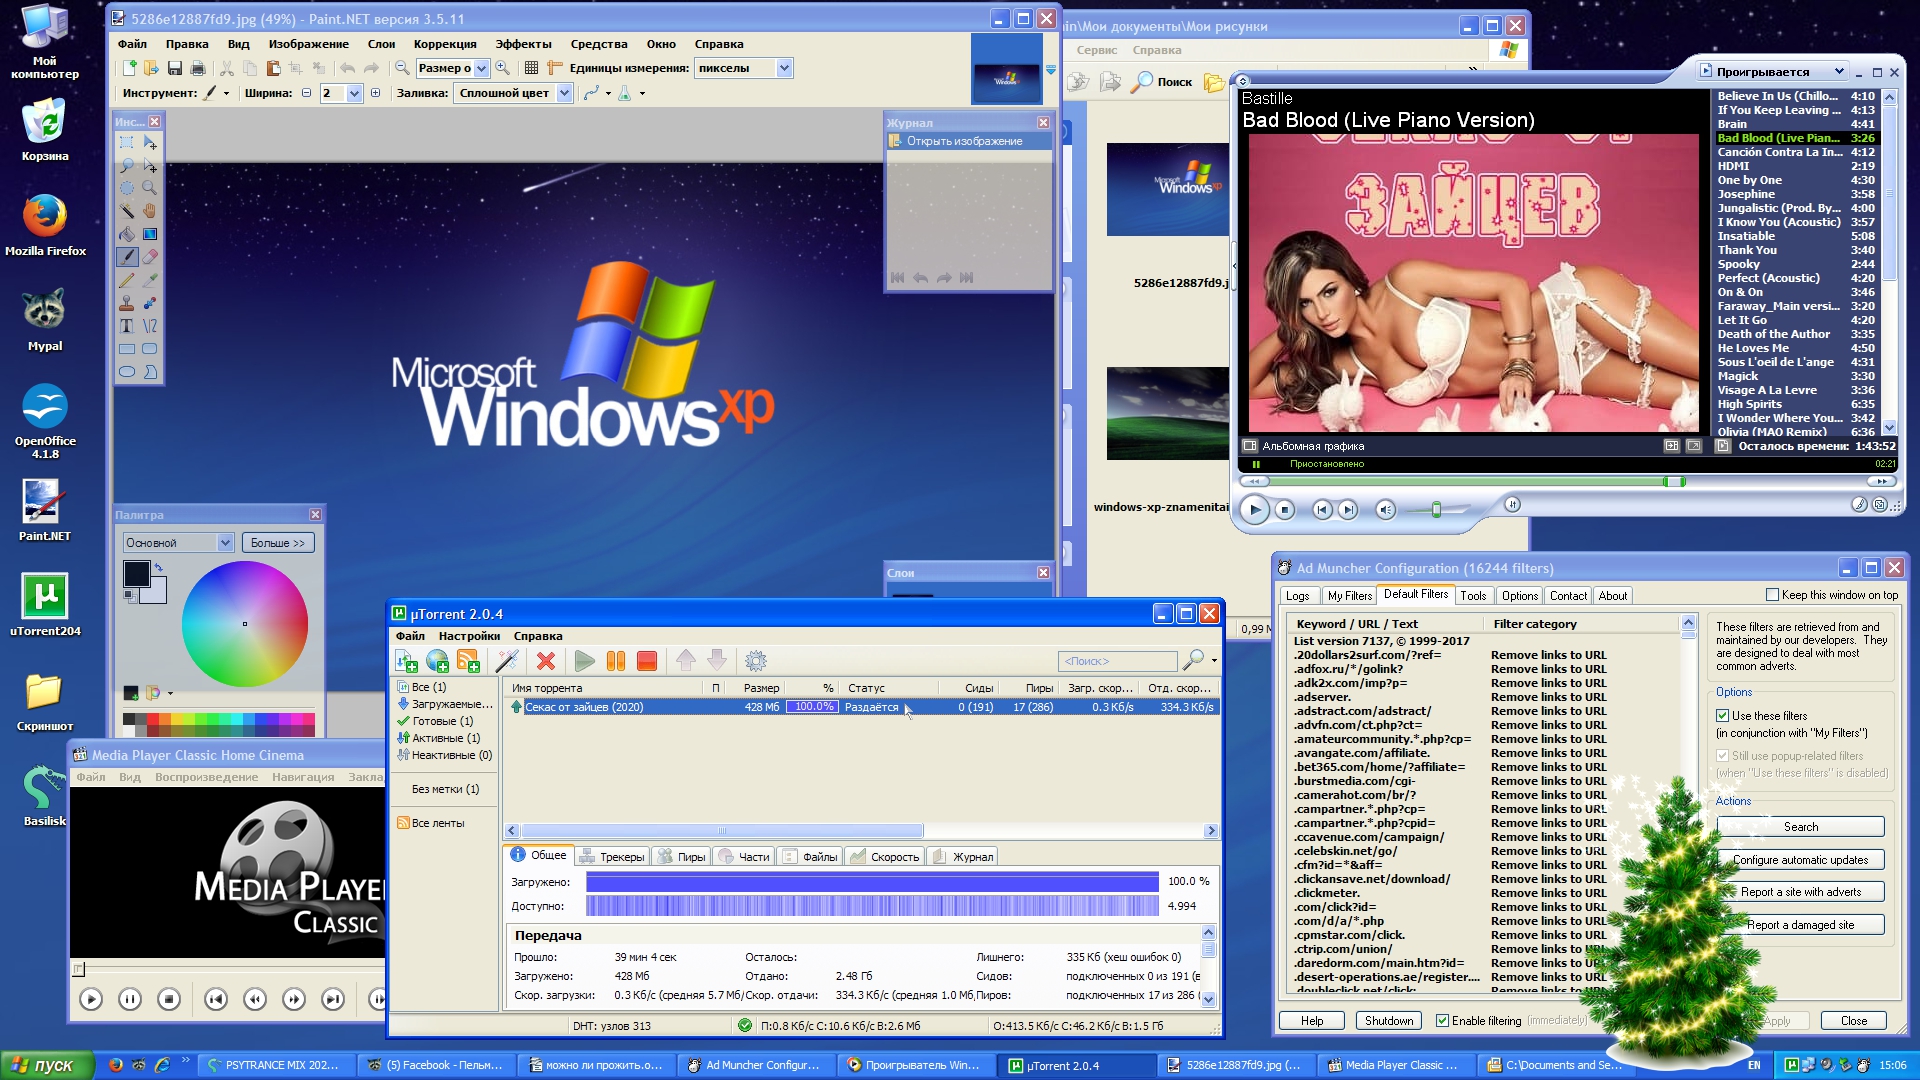Click Next track in Windows Media Player
Screen dimensions: 1920x1080
[x=1348, y=510]
